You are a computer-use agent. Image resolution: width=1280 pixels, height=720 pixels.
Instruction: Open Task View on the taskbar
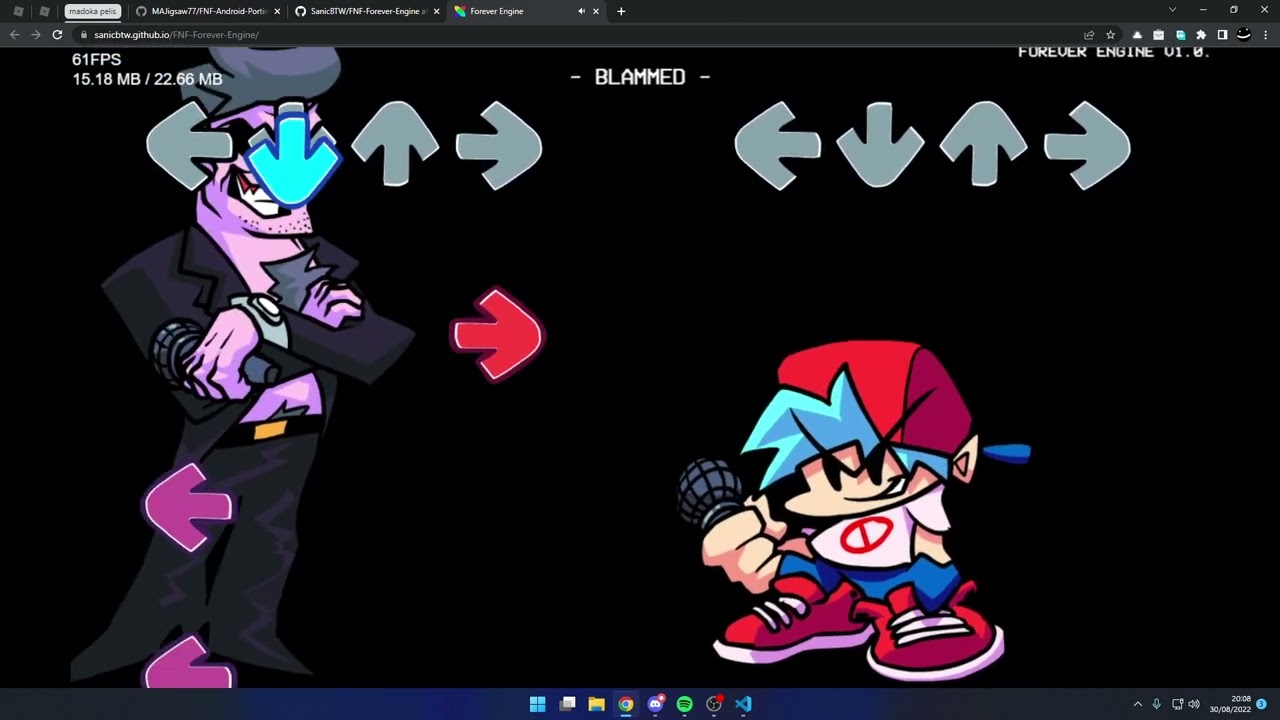coord(567,704)
